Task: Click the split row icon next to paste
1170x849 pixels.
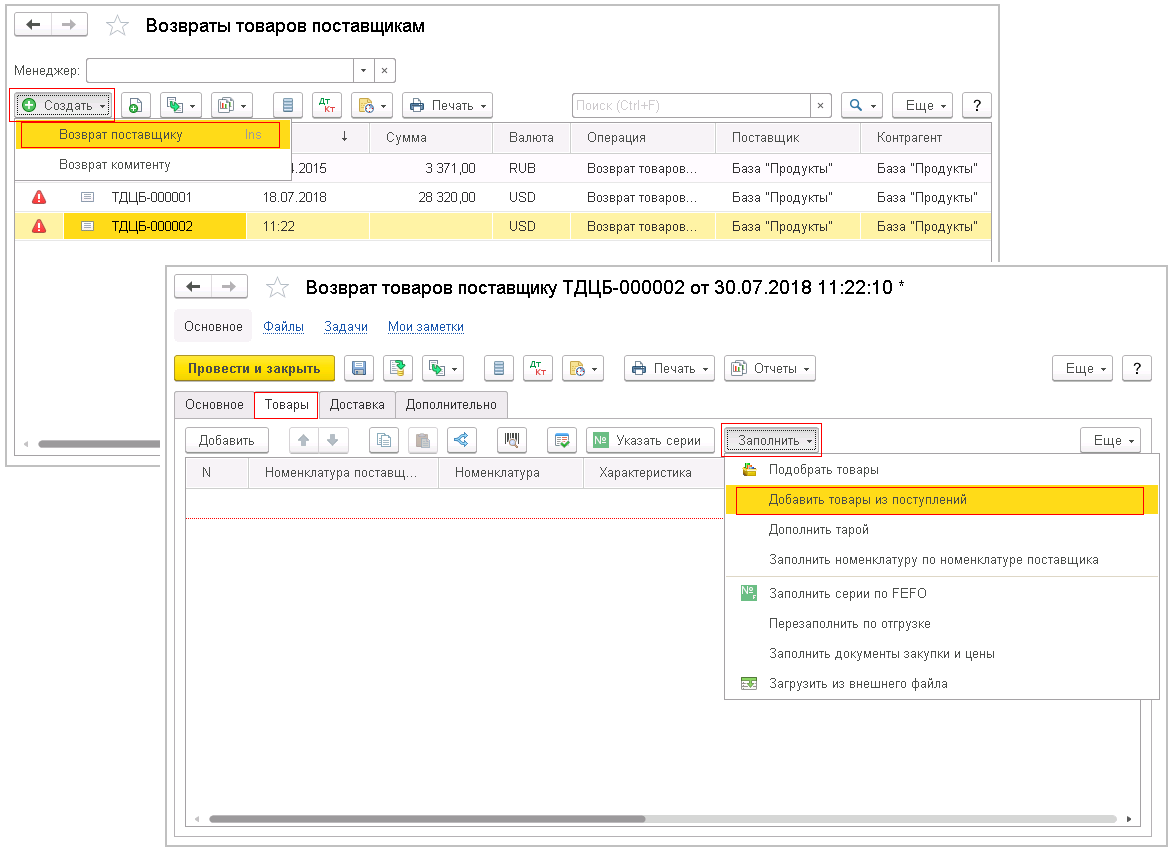Action: (x=462, y=440)
